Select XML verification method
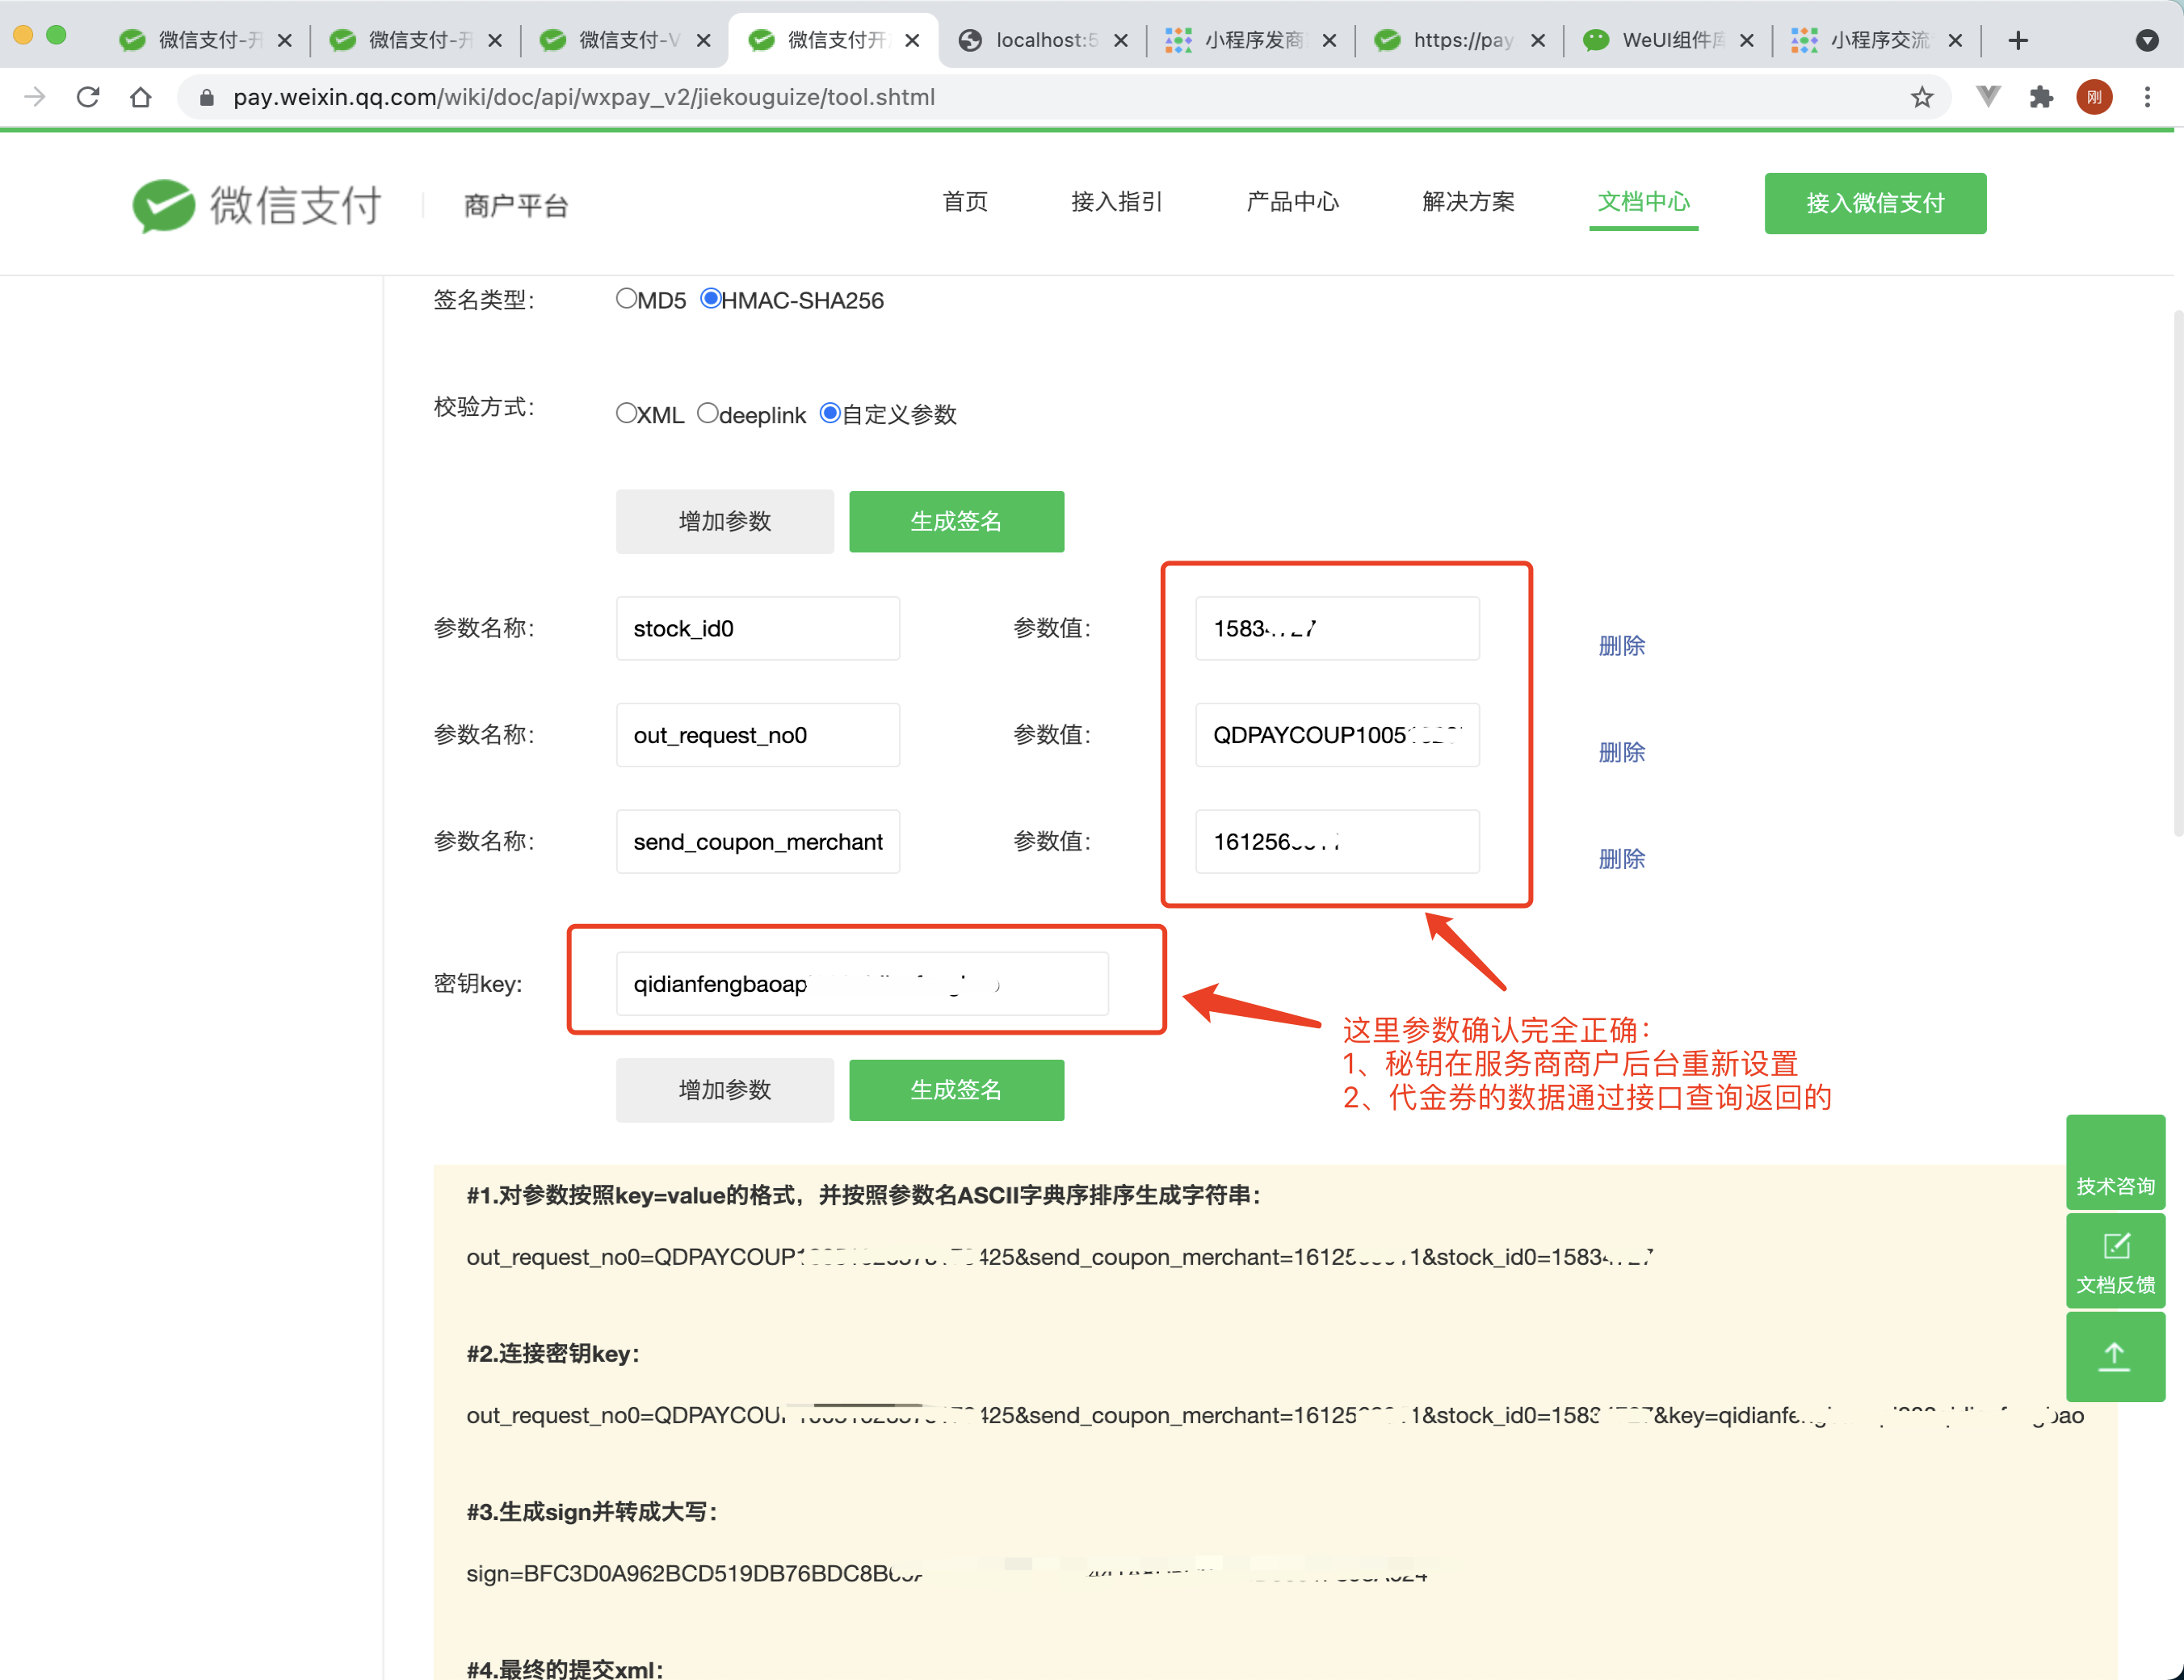The width and height of the screenshot is (2184, 1680). (x=626, y=413)
